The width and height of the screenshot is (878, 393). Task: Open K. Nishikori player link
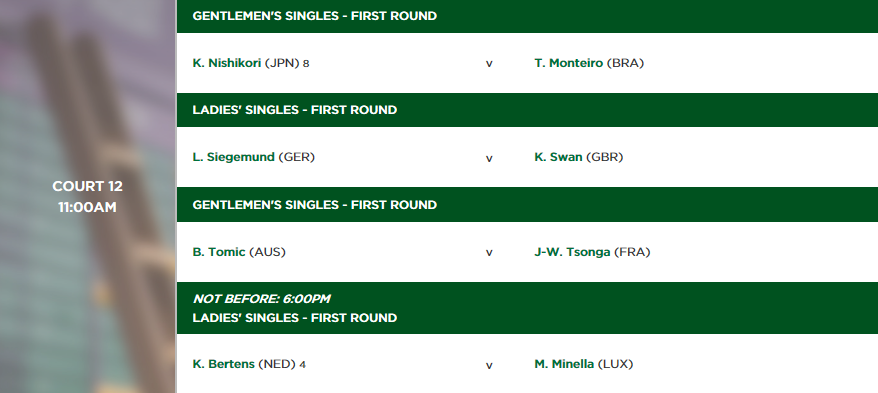pyautogui.click(x=227, y=63)
